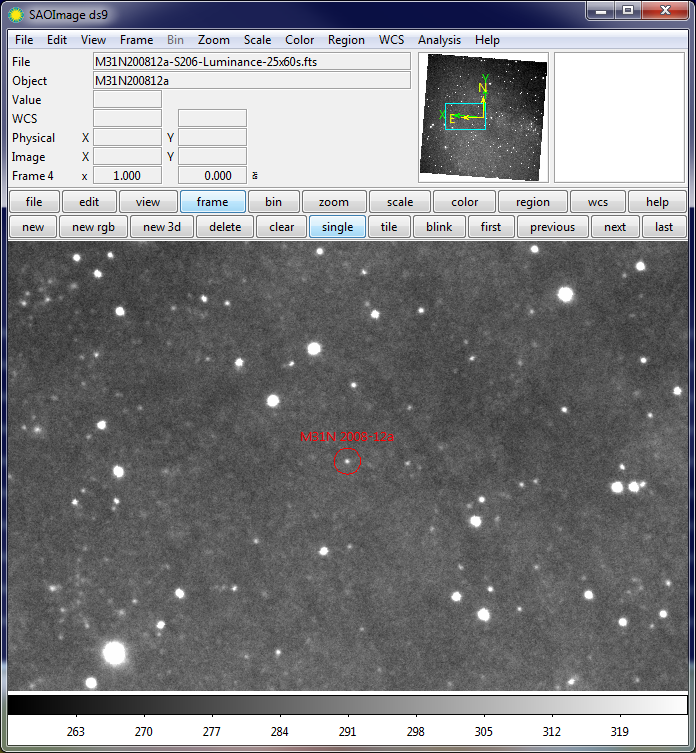
Task: Switch to single frame display mode
Action: 337,226
